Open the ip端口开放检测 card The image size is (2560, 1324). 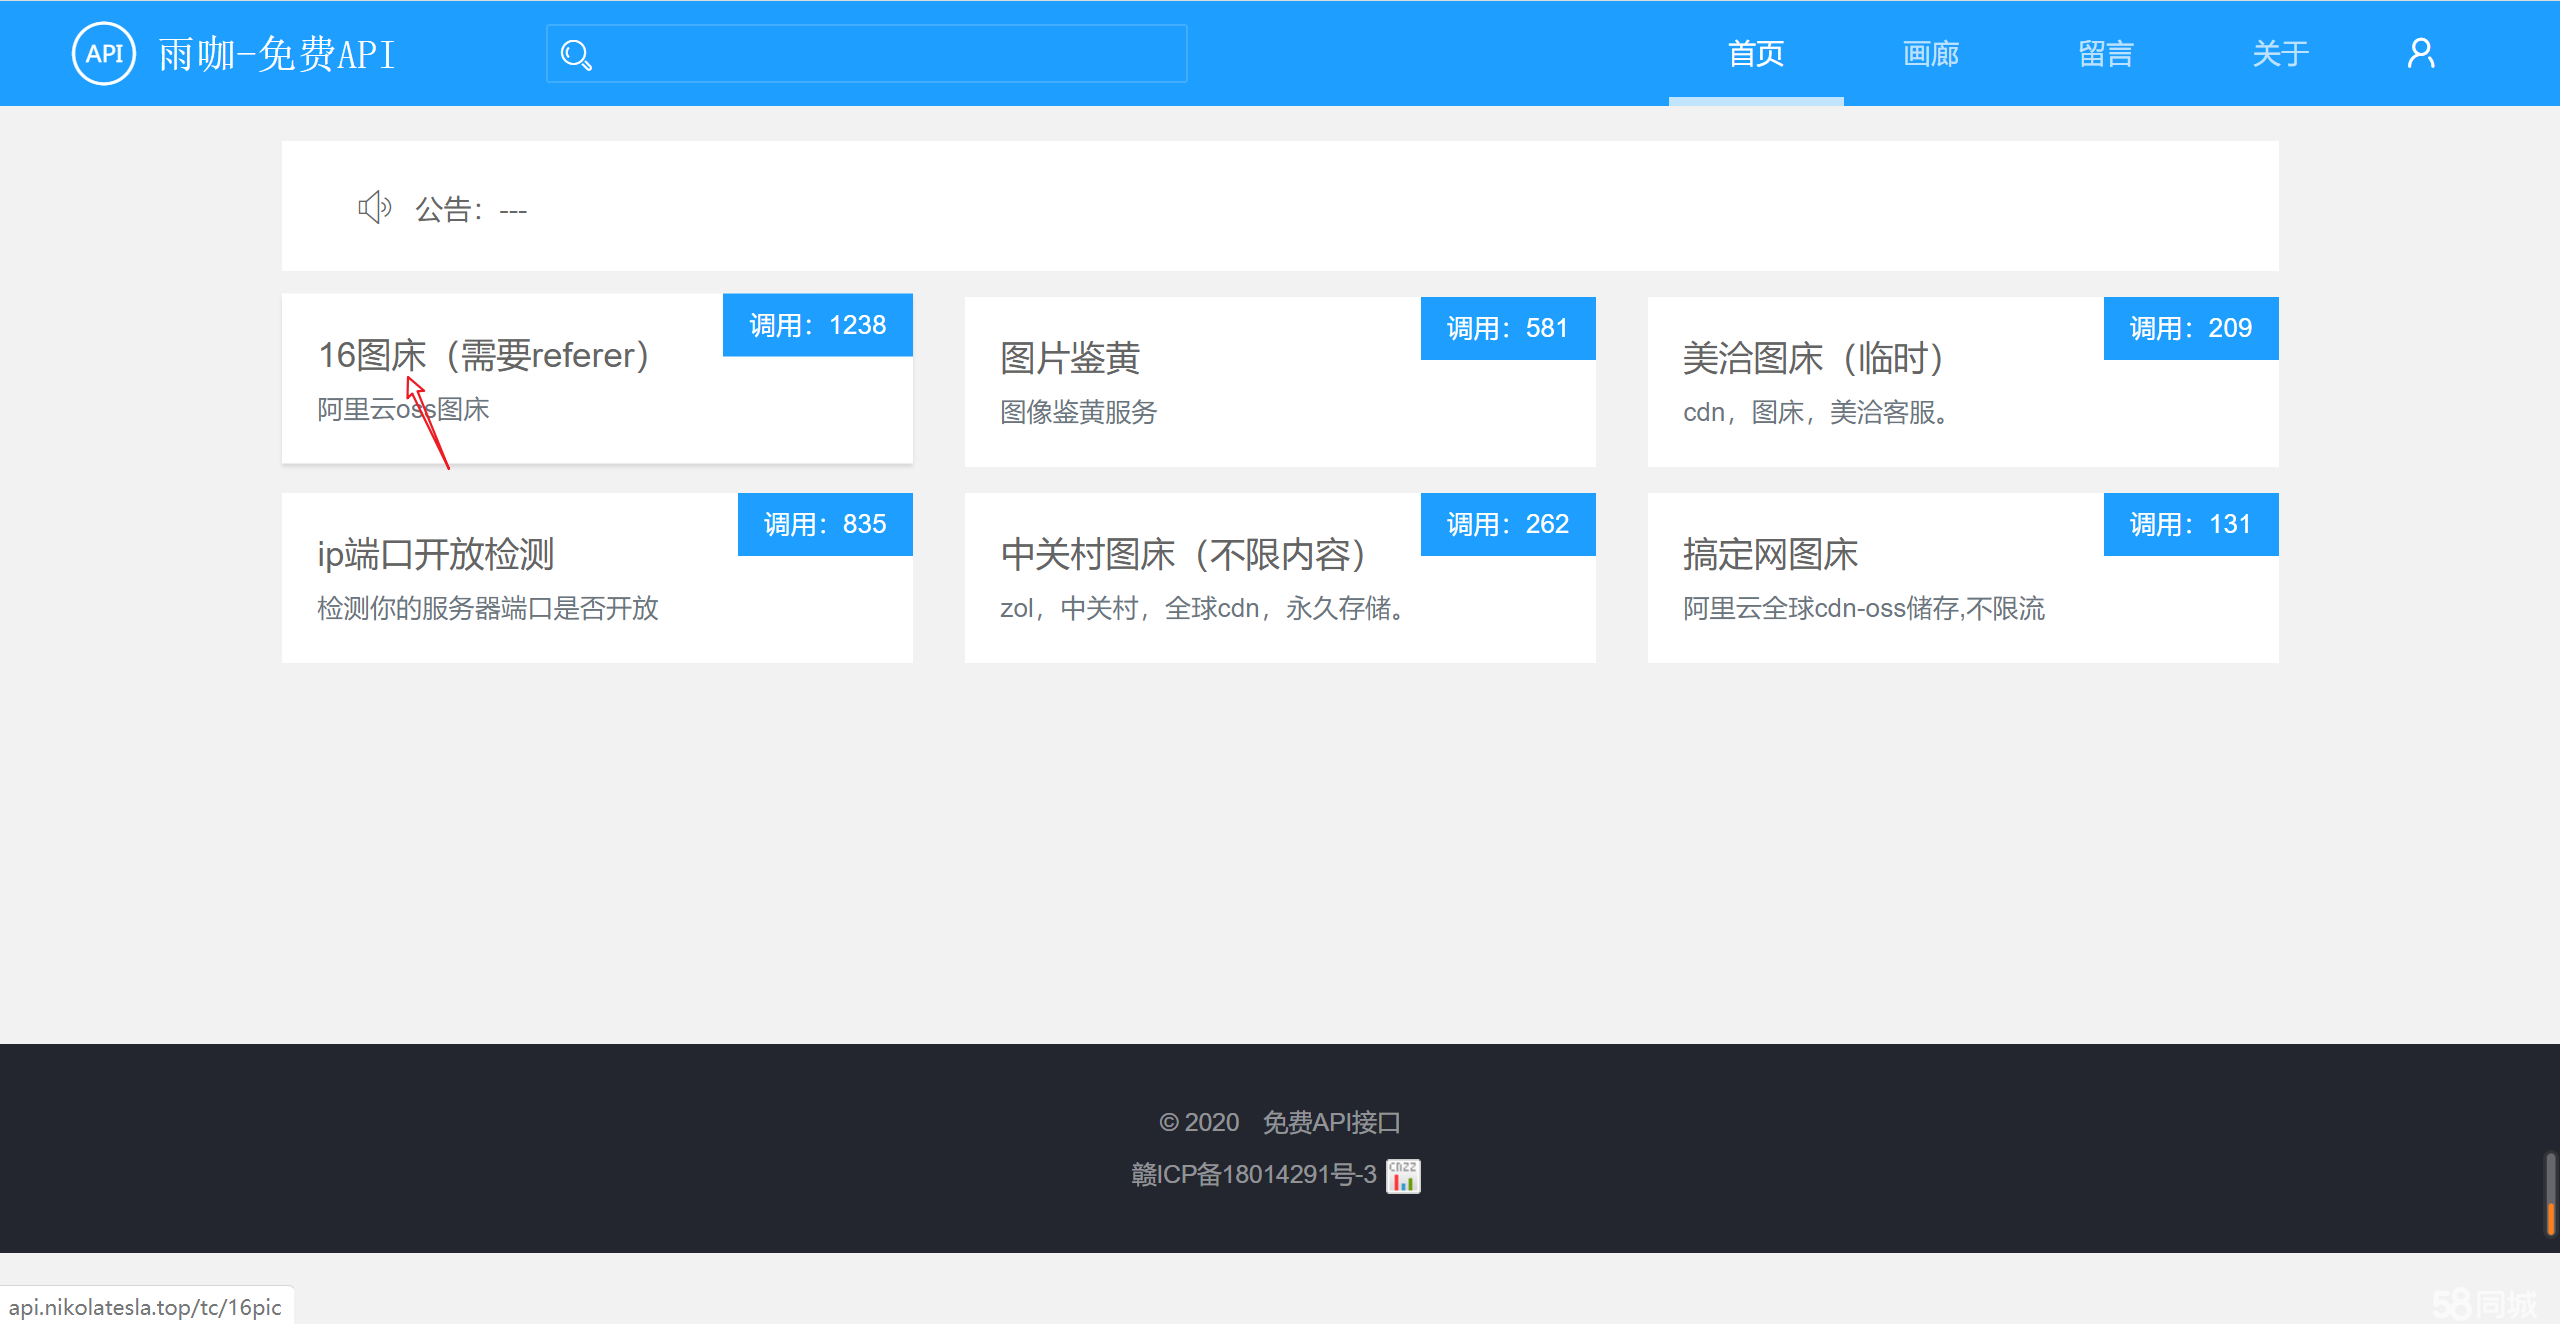tap(436, 554)
